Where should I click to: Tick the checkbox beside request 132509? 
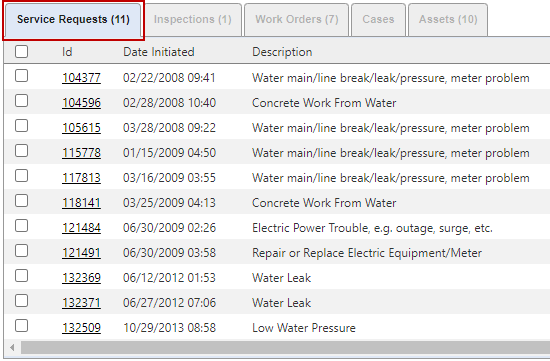pos(21,326)
